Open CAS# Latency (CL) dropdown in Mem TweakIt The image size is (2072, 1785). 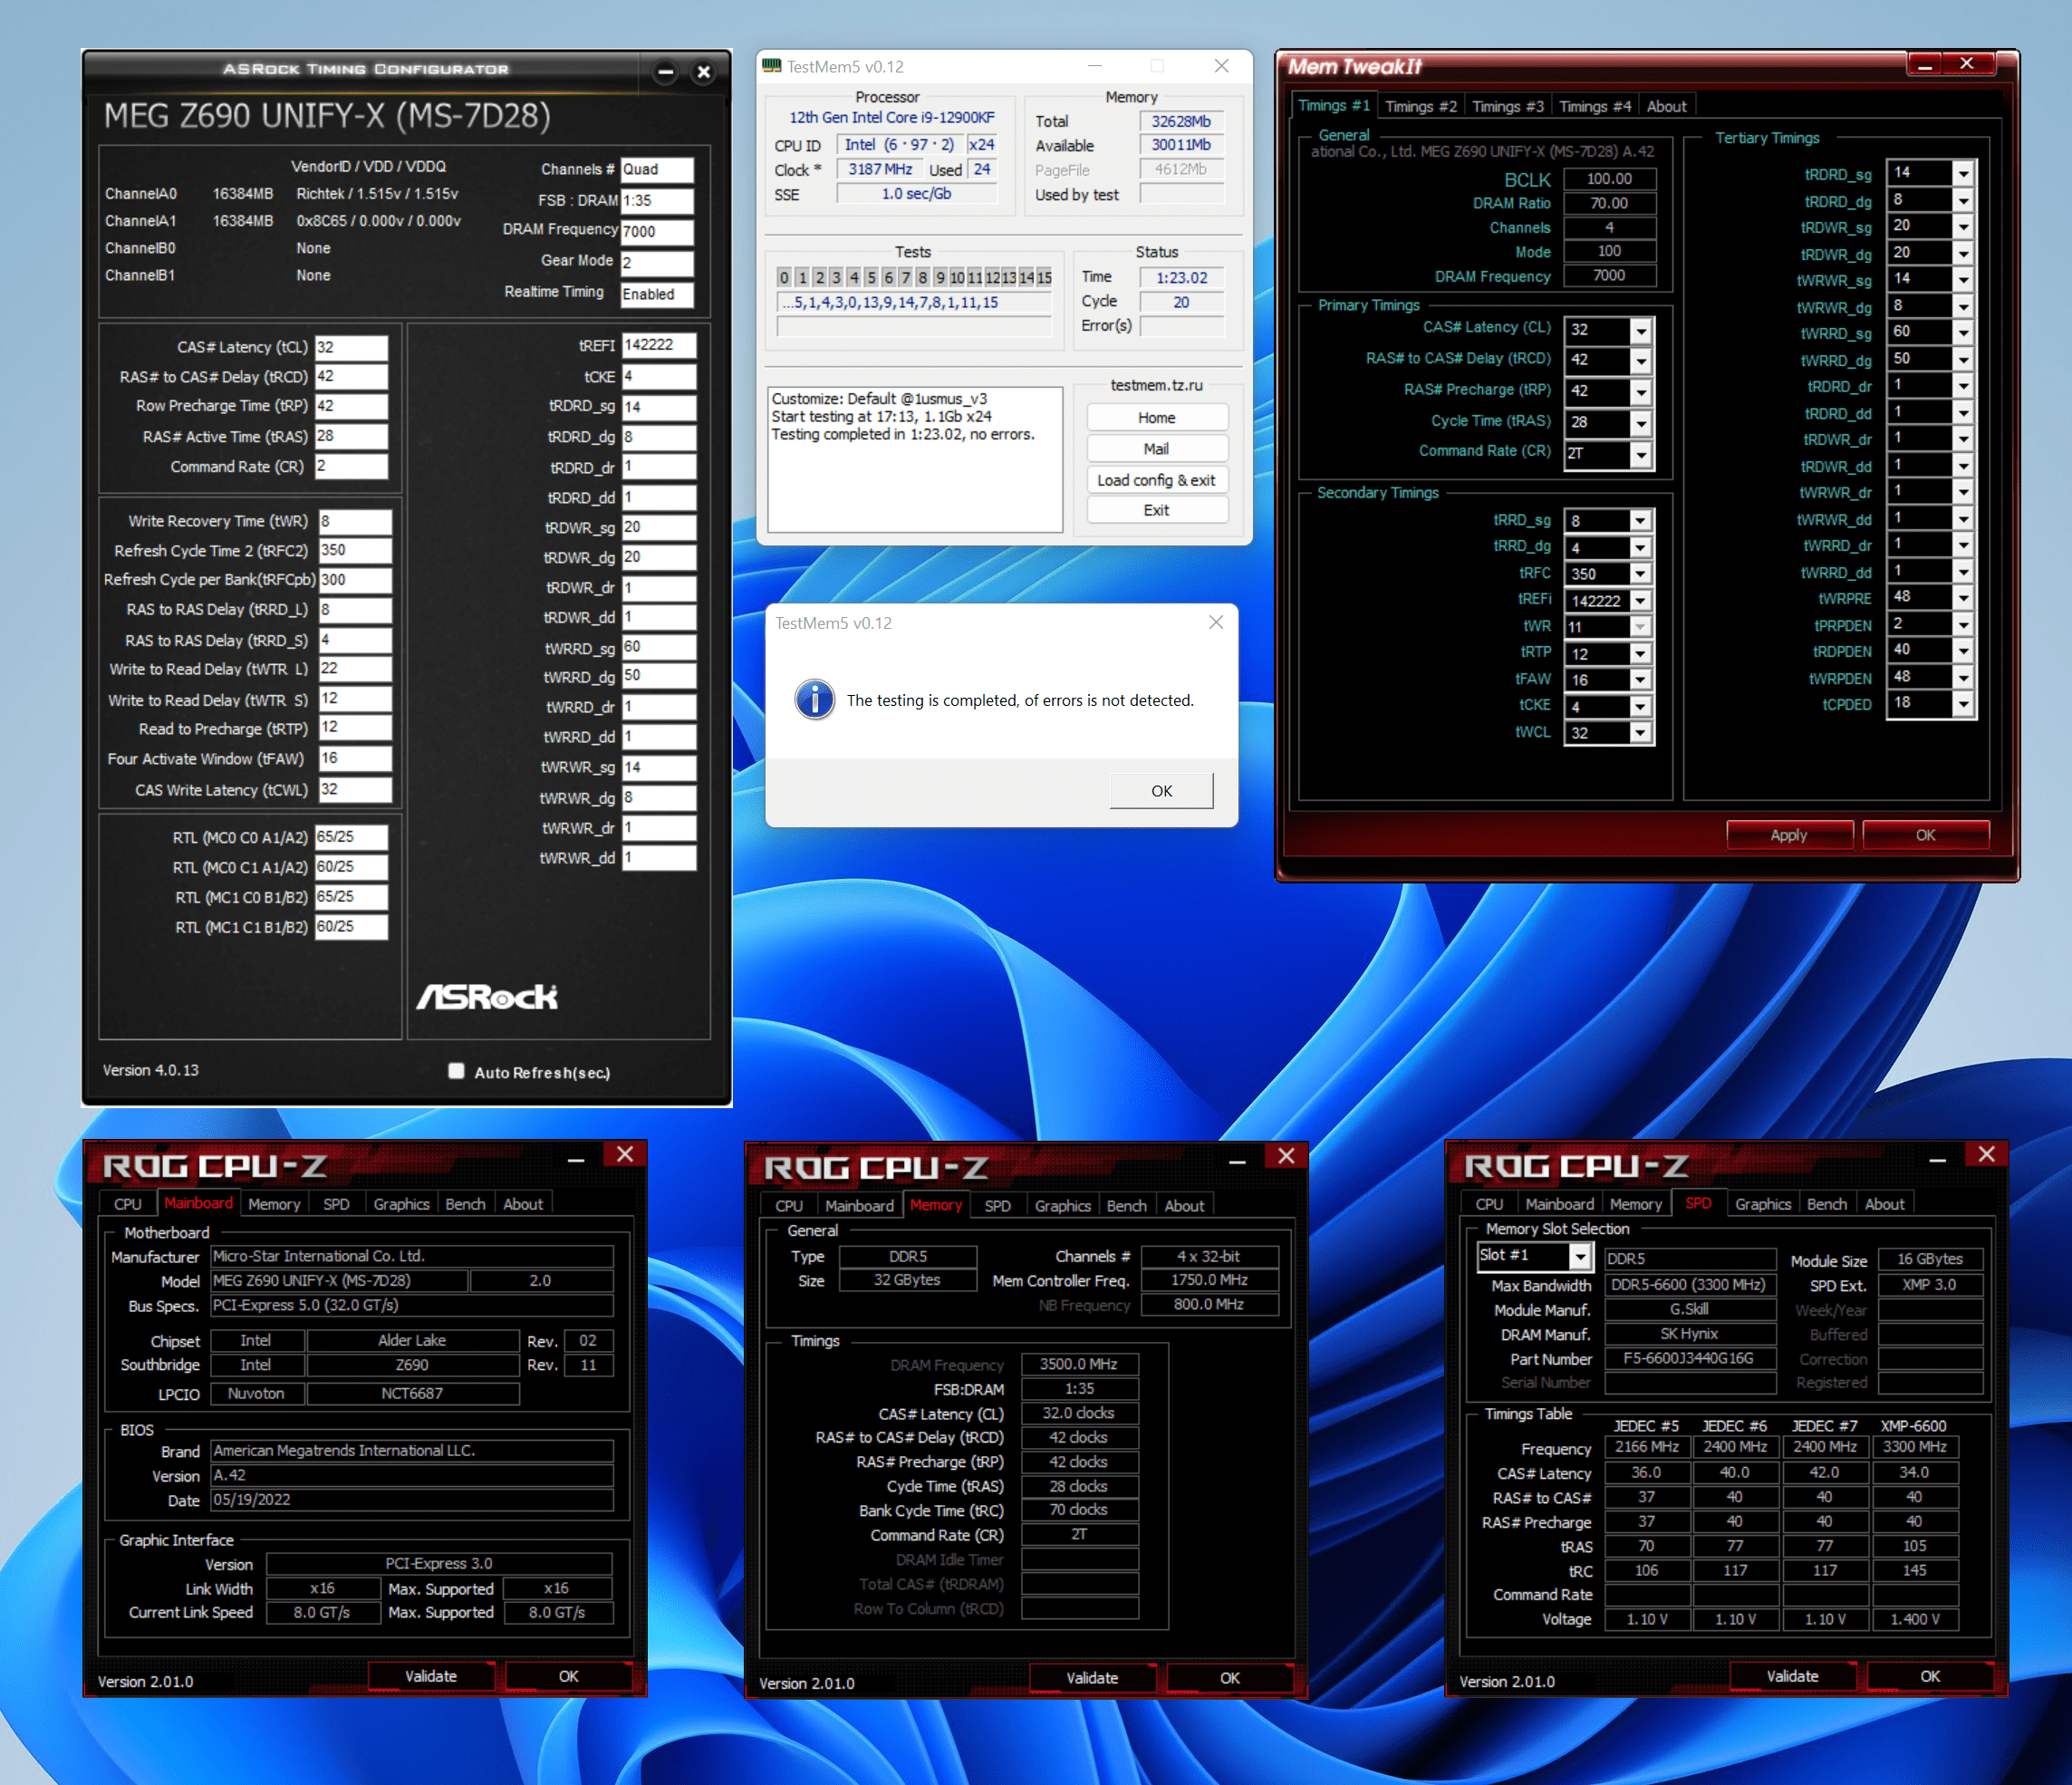click(1641, 330)
